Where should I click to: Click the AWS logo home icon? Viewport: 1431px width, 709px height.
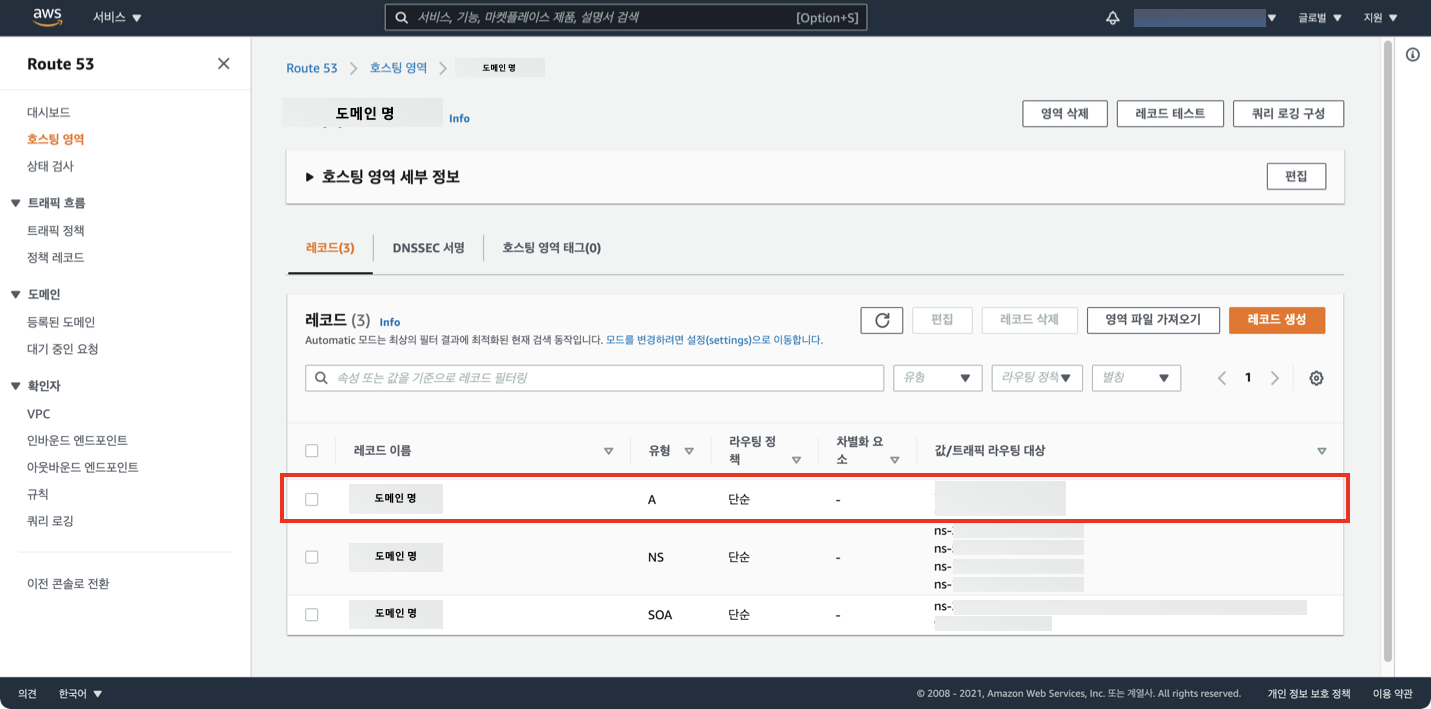point(47,17)
